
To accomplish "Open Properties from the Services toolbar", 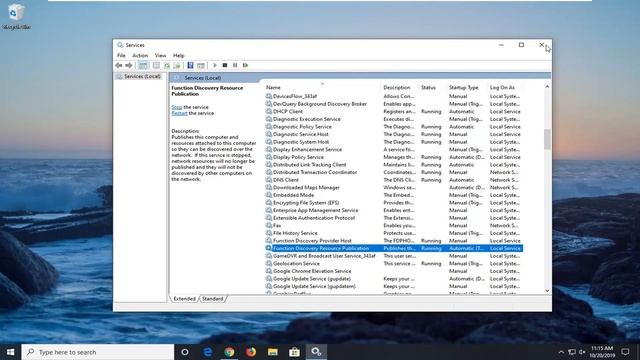I will (x=156, y=65).
